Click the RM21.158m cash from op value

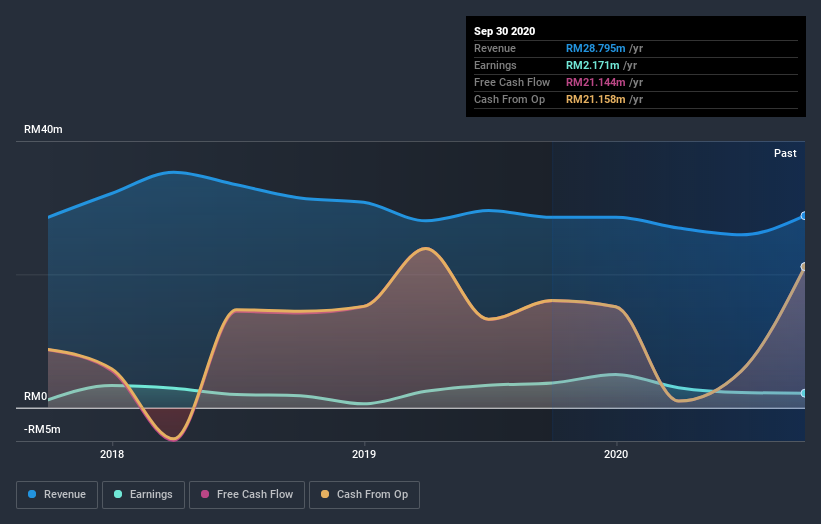pyautogui.click(x=595, y=99)
